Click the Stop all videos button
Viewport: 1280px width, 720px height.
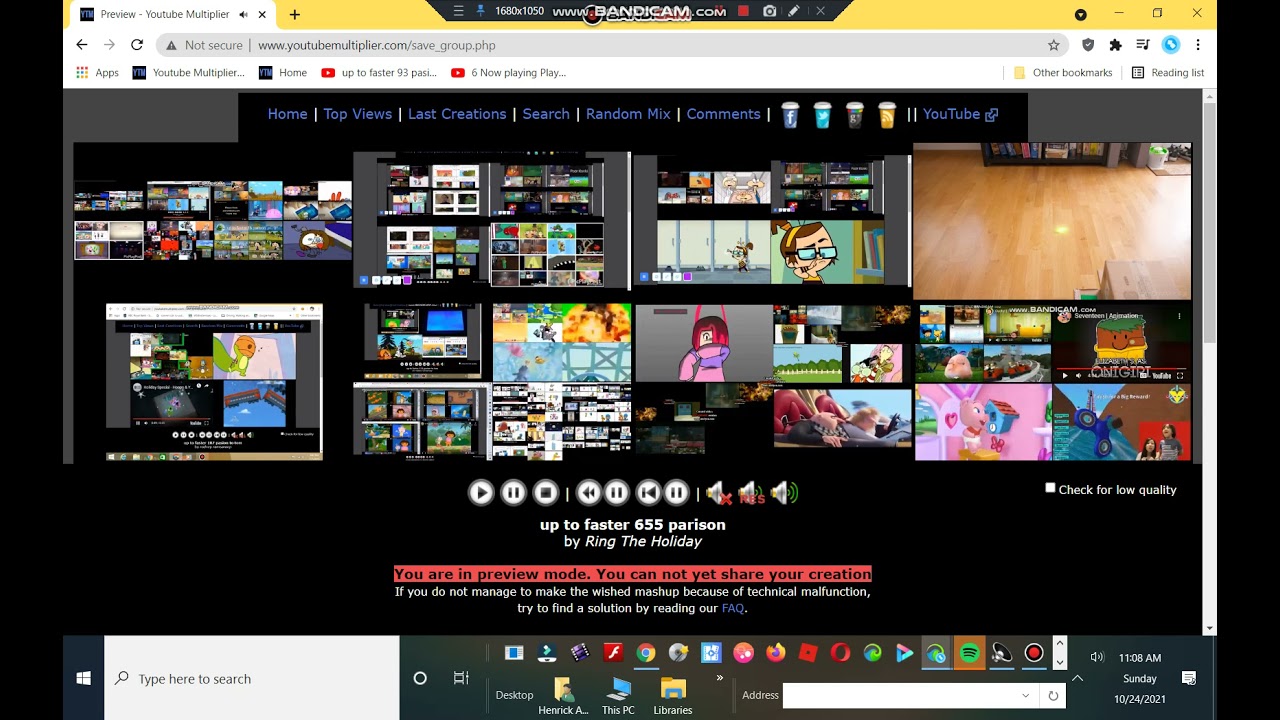[x=545, y=492]
